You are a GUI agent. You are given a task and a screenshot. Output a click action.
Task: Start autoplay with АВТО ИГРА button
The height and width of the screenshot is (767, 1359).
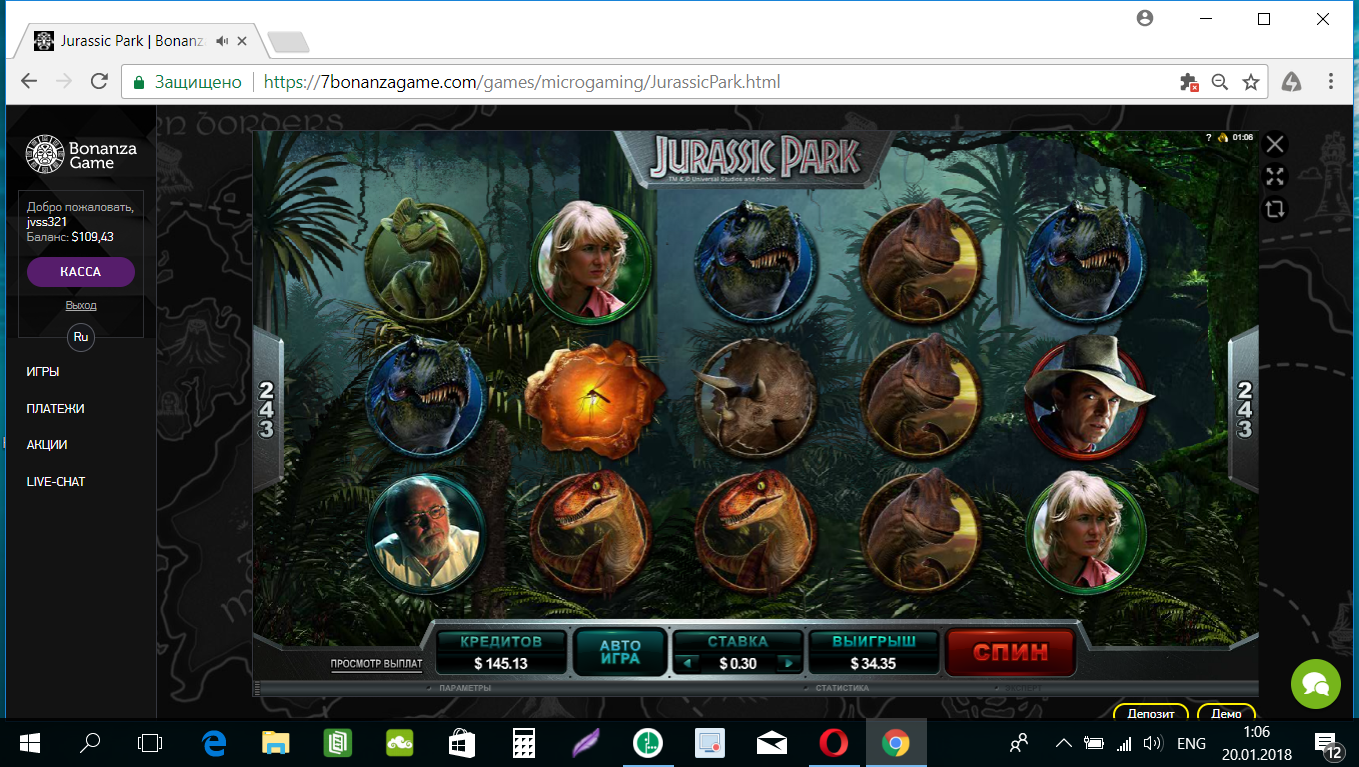point(620,653)
